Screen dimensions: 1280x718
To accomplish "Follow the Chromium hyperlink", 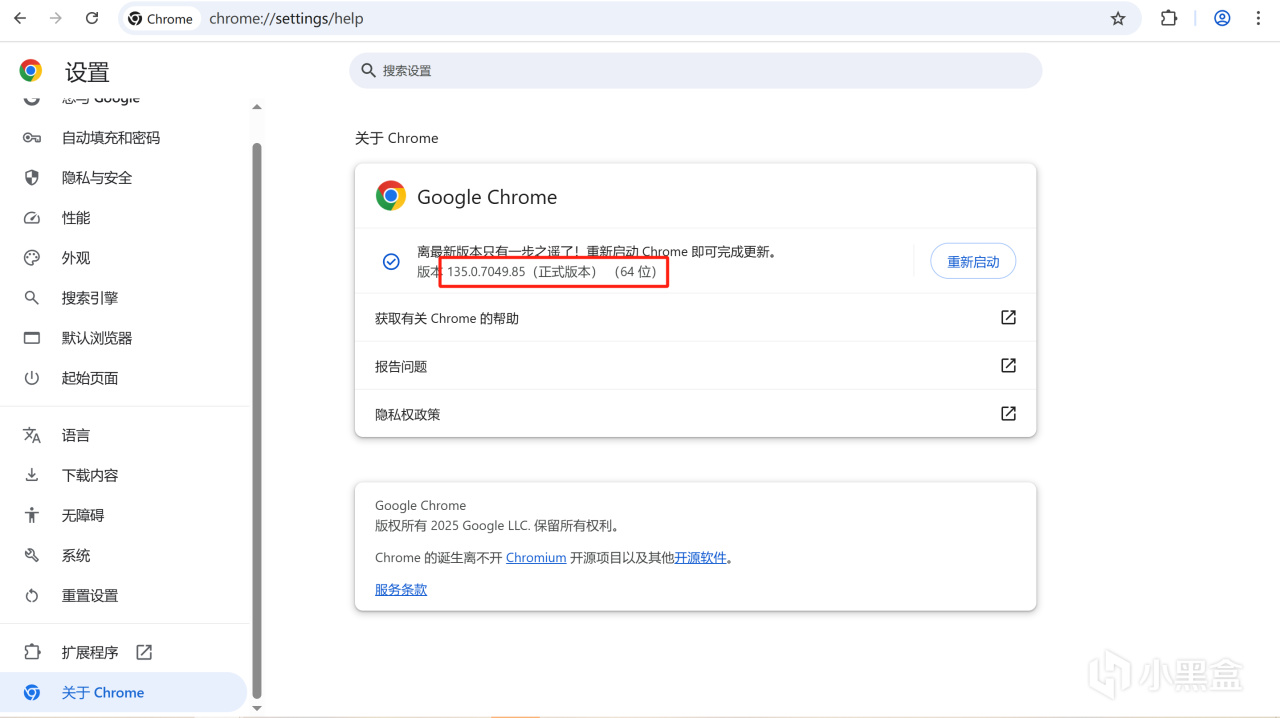I will click(536, 557).
